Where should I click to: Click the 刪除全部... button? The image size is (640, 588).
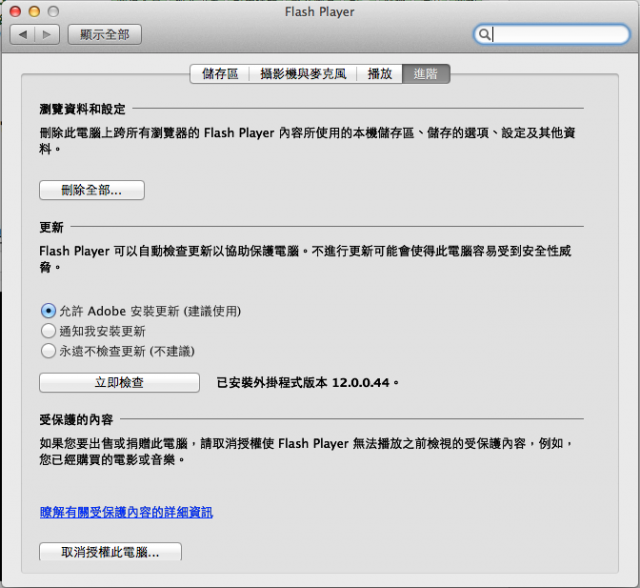pyautogui.click(x=92, y=190)
